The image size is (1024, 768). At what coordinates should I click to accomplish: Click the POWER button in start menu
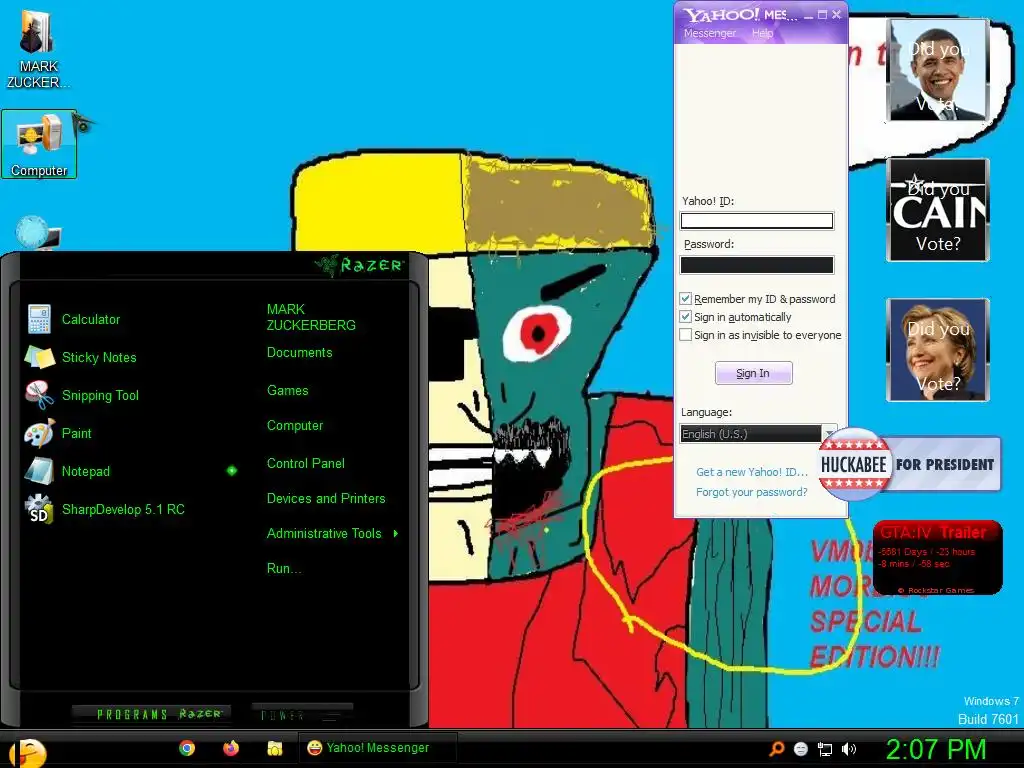302,714
